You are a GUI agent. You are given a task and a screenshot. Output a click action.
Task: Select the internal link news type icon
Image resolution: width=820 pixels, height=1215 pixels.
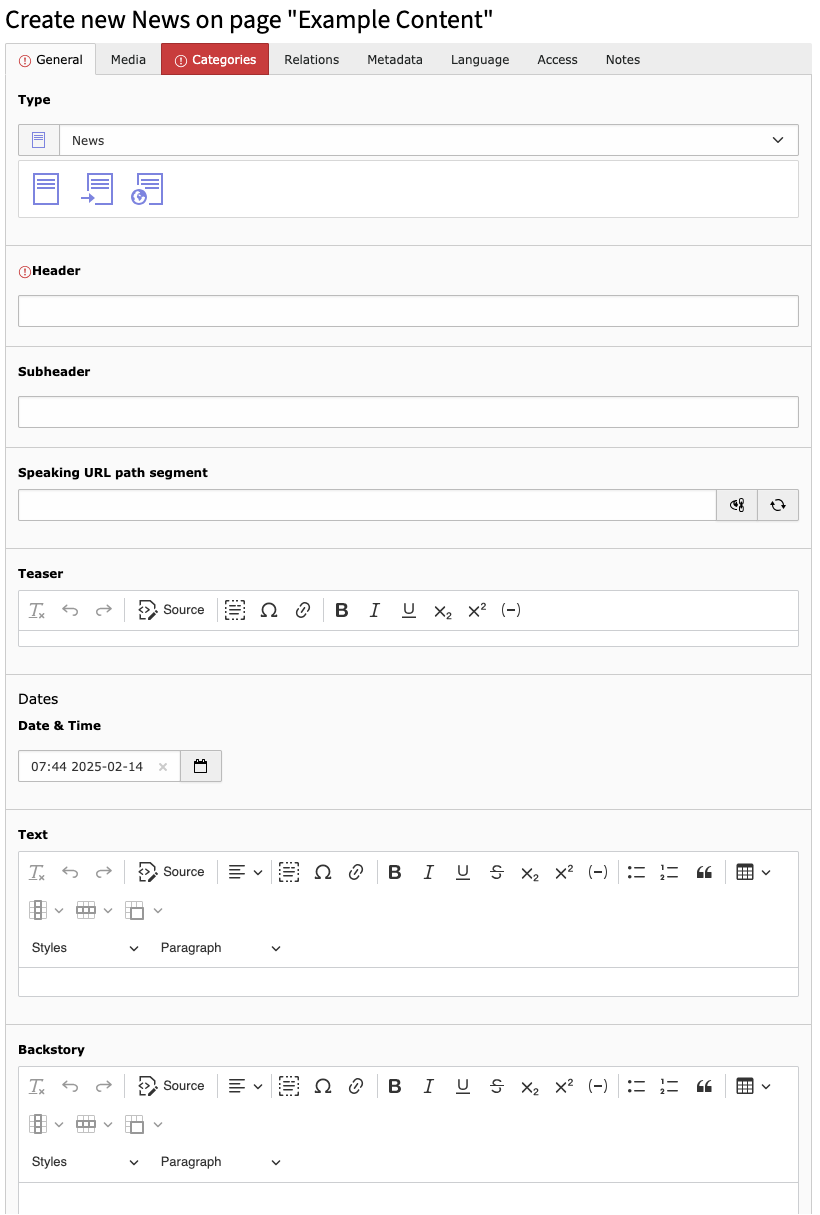click(x=97, y=189)
